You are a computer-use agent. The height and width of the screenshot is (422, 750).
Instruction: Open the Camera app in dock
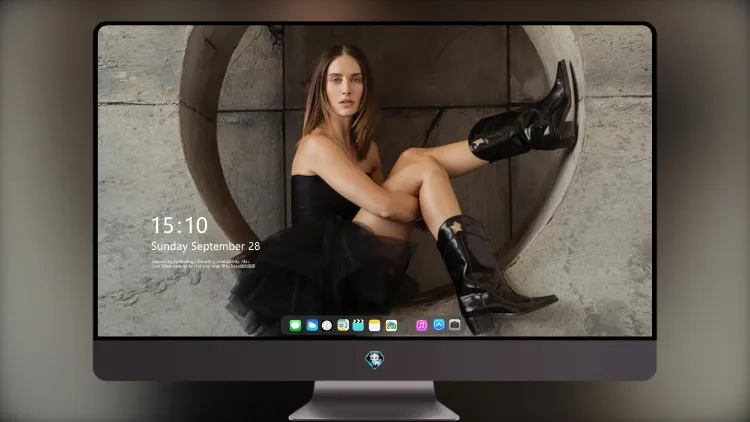coord(455,325)
